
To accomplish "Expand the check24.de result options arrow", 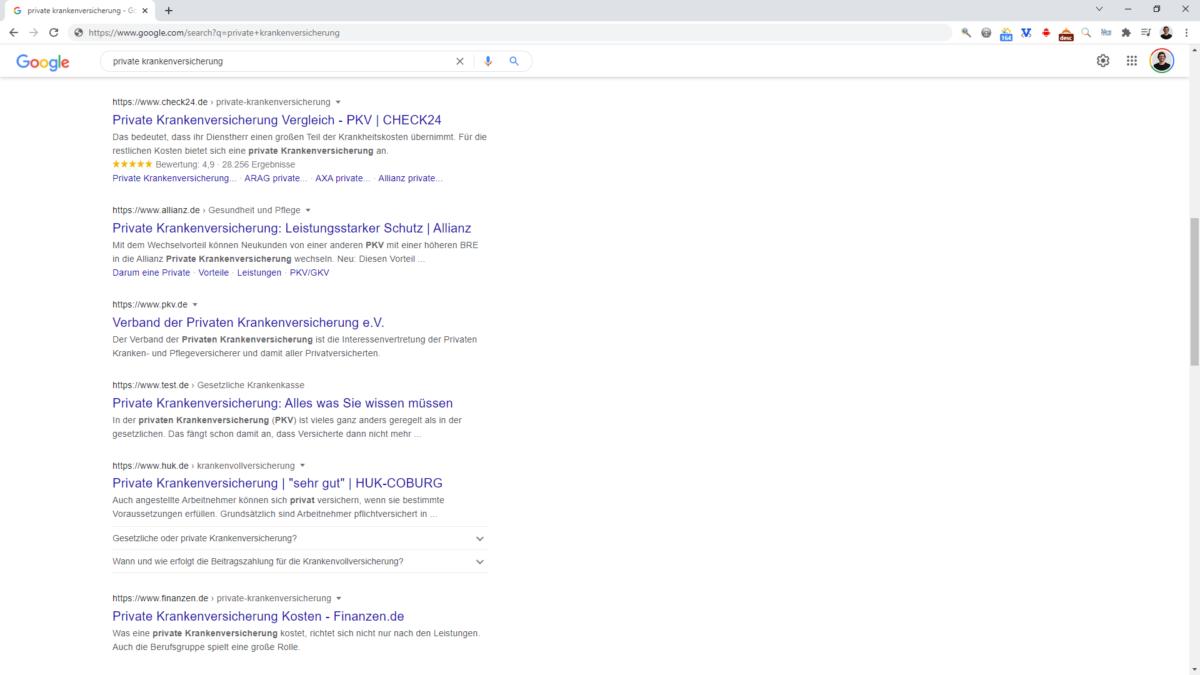I will (338, 102).
